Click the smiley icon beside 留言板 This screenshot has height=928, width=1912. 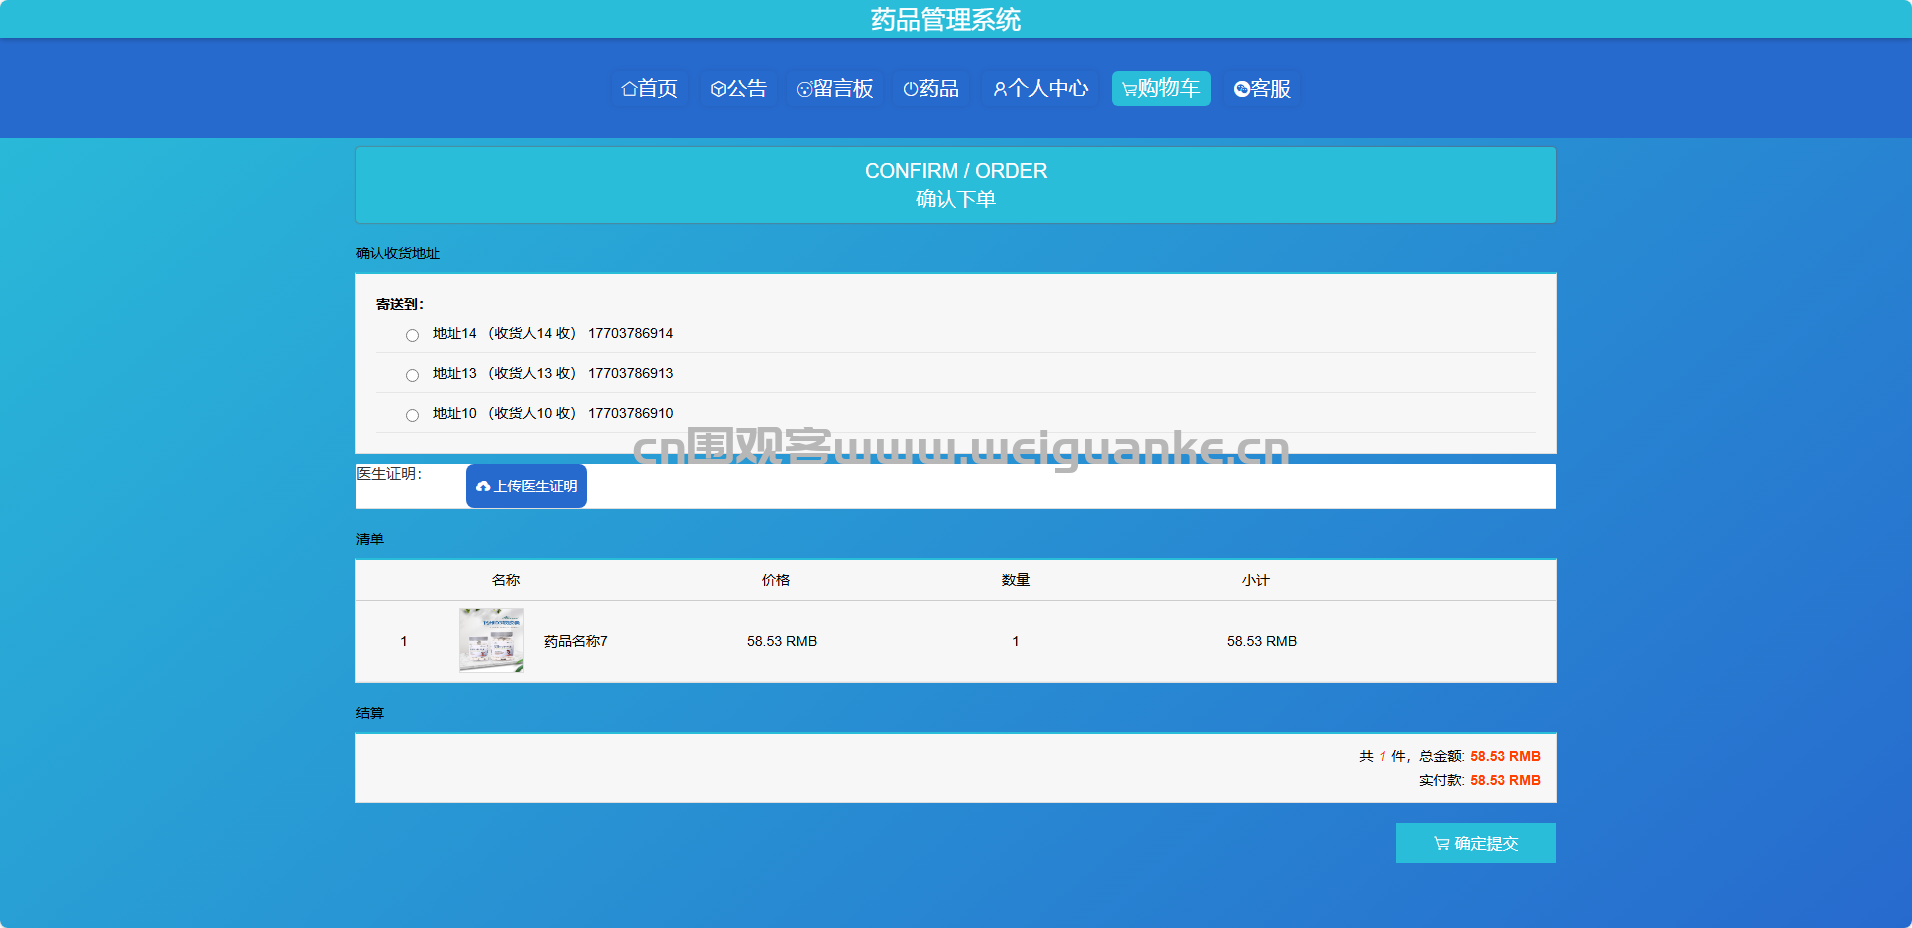click(804, 89)
